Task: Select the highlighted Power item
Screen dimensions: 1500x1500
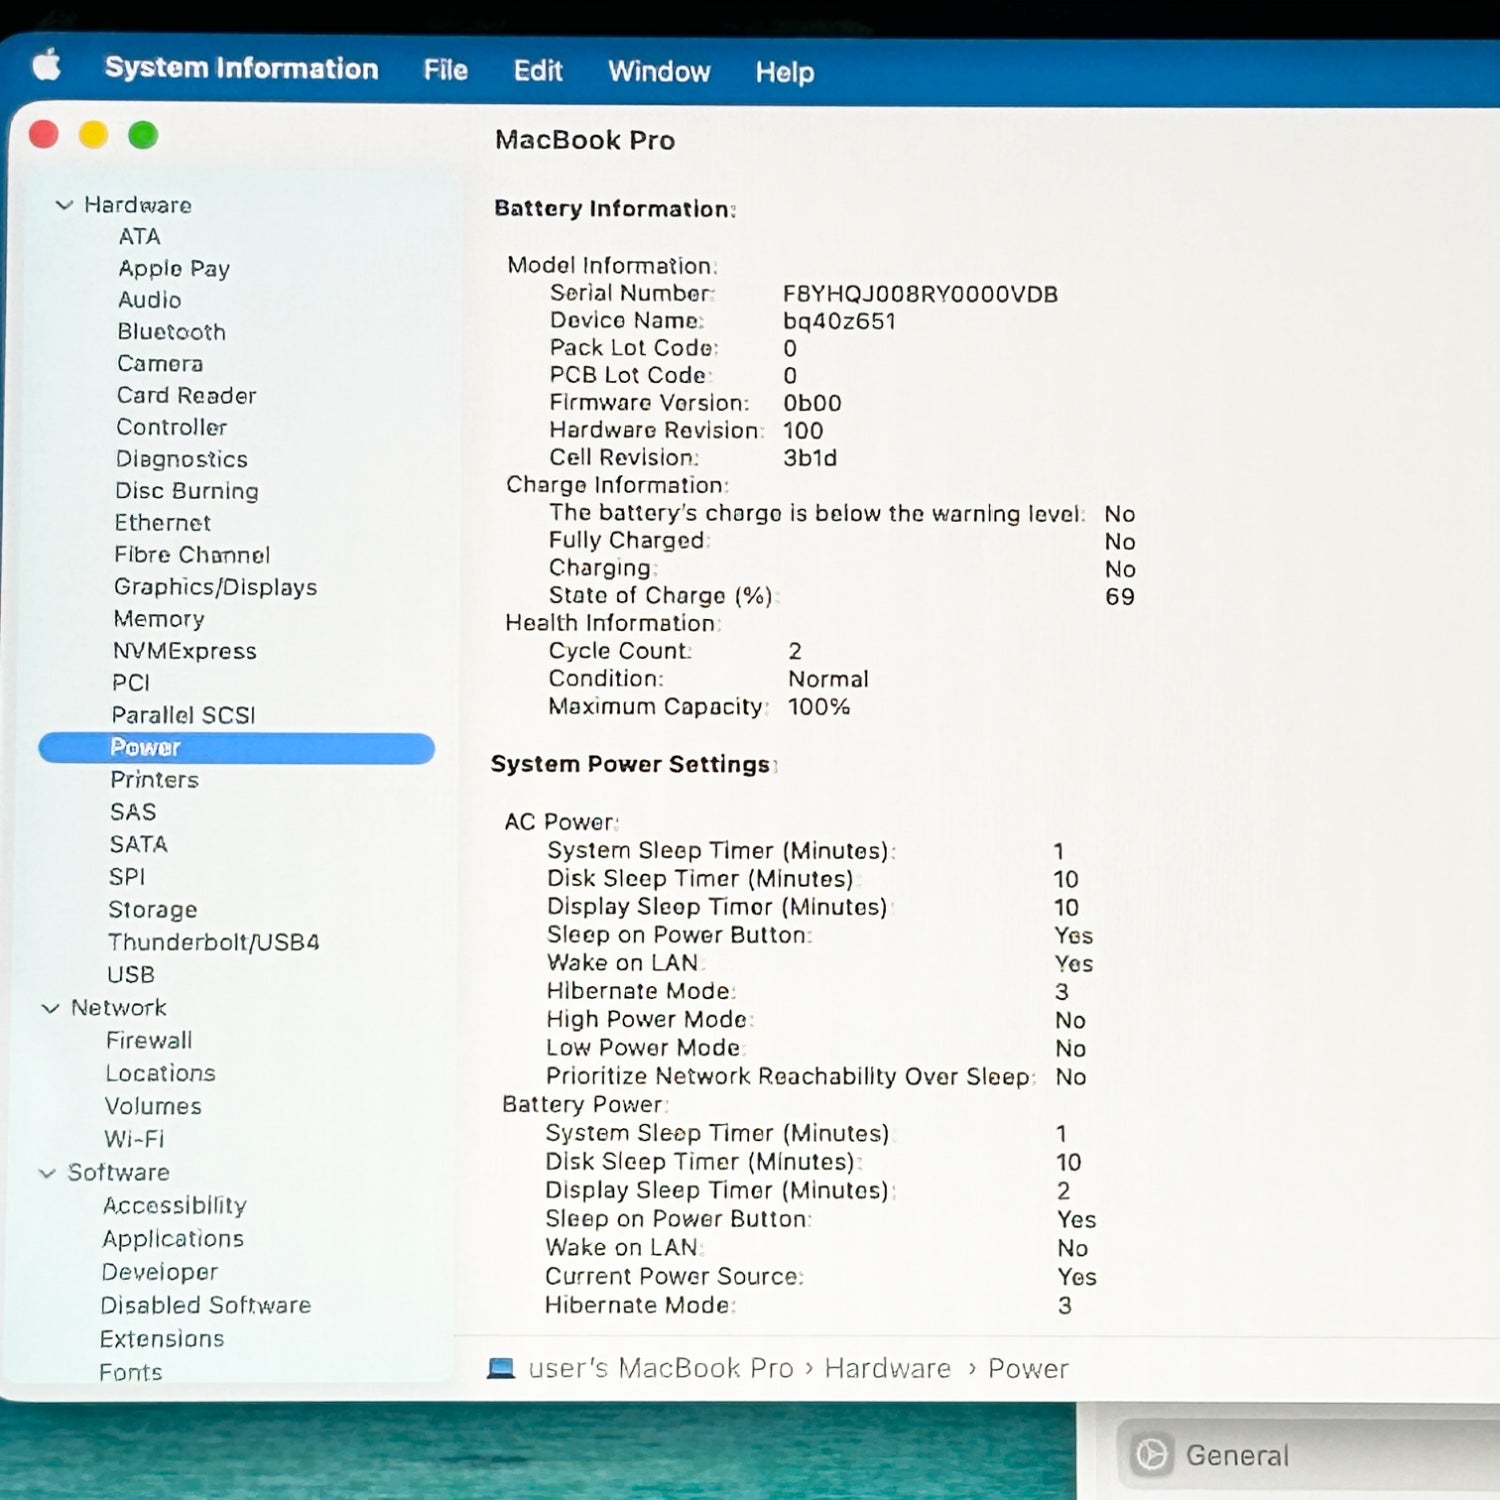Action: (236, 748)
